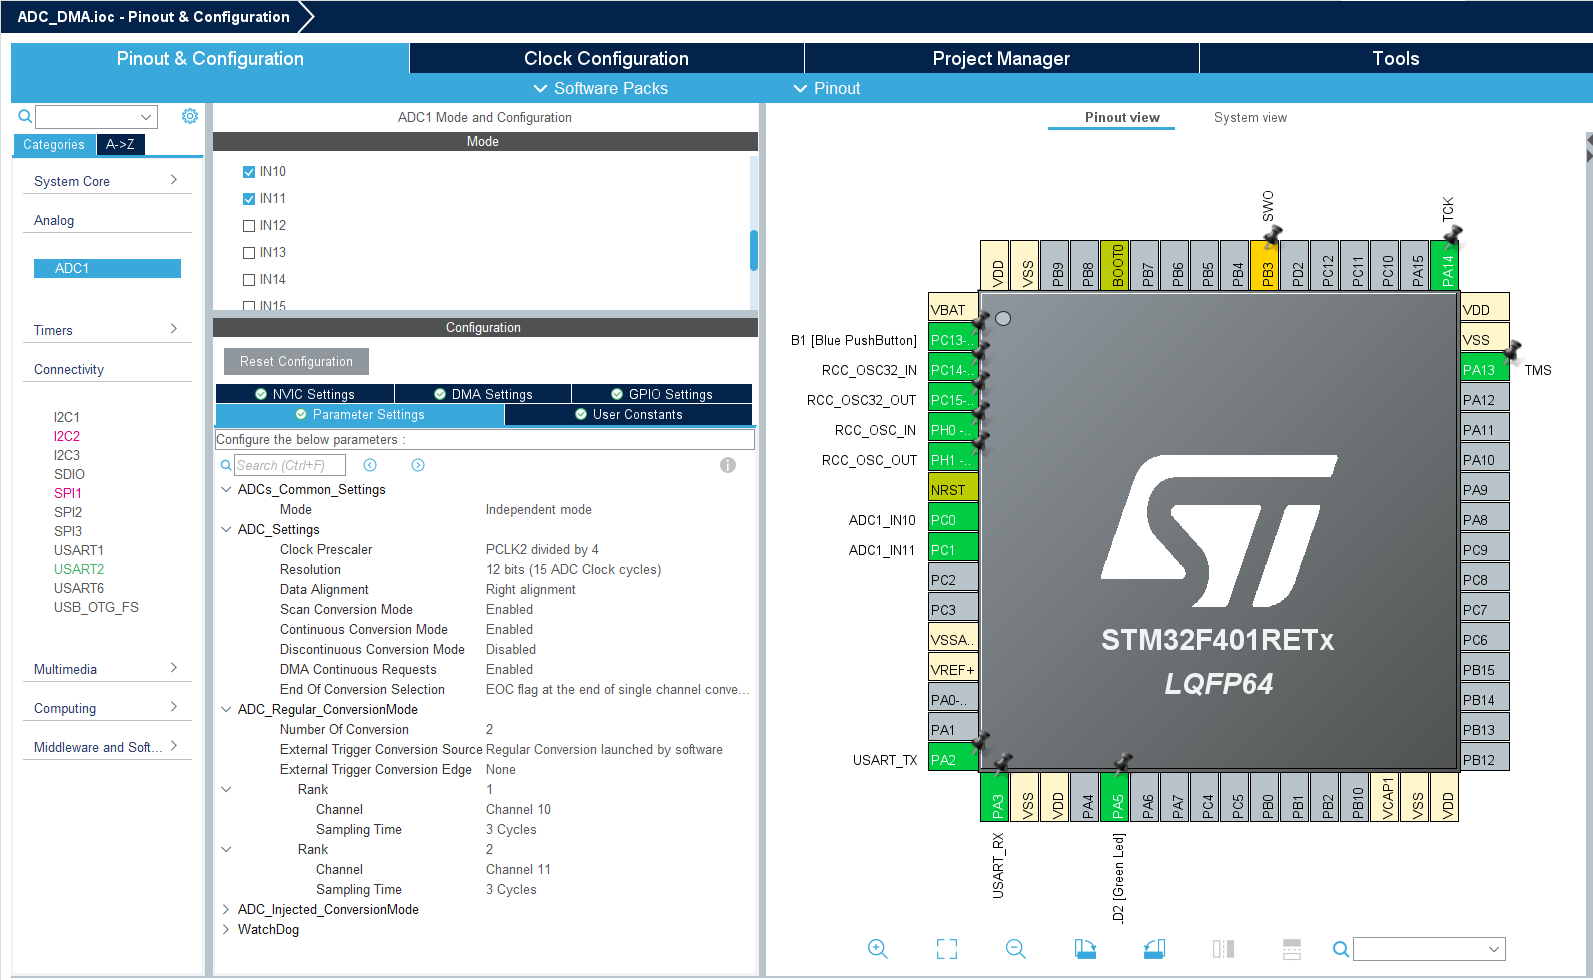The height and width of the screenshot is (980, 1593).
Task: Select pin PA3 USART_RX
Action: pos(997,796)
